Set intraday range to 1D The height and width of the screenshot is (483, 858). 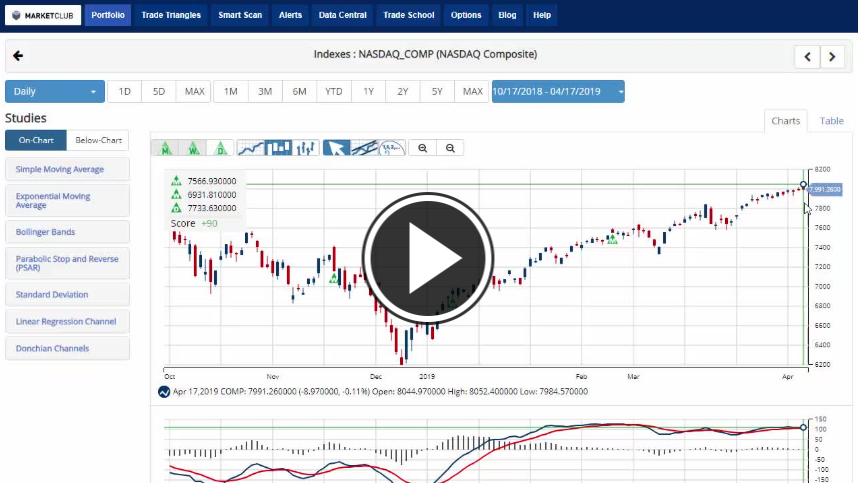point(125,91)
